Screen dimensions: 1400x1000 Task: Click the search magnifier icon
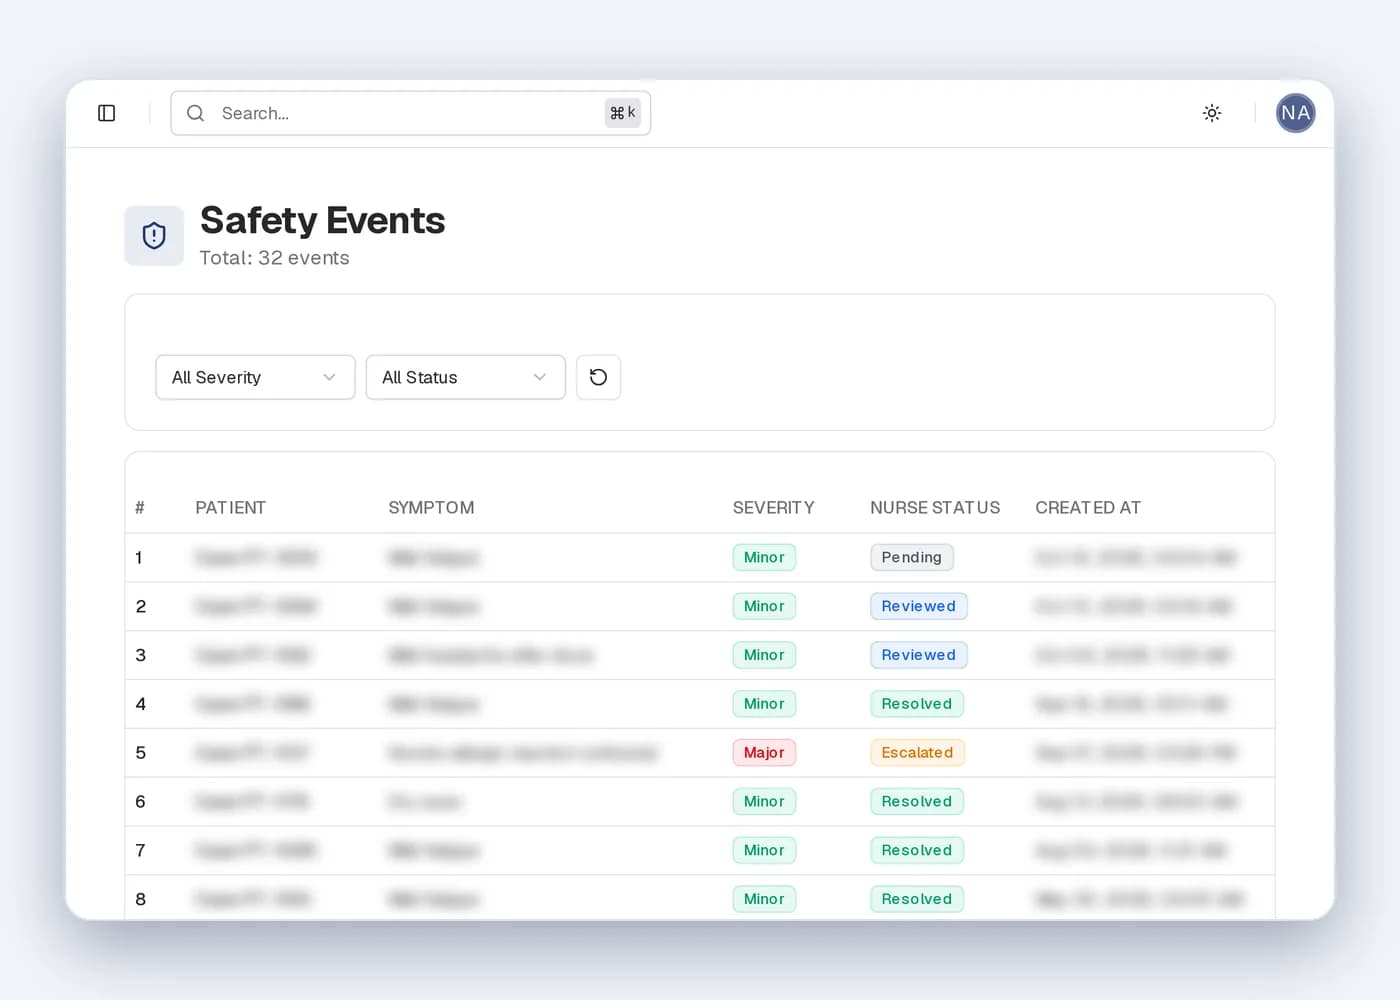(x=196, y=113)
